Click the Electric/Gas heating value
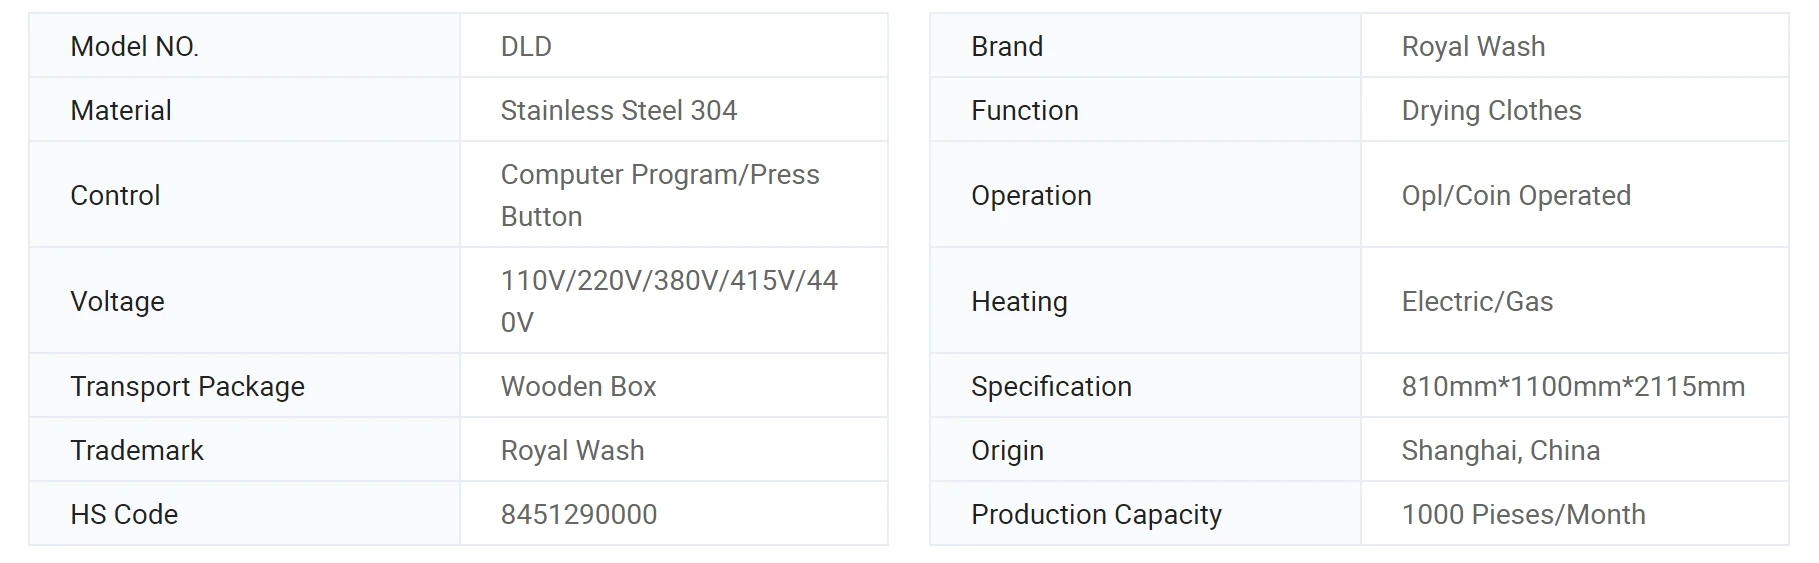The image size is (1819, 563). tap(1477, 301)
